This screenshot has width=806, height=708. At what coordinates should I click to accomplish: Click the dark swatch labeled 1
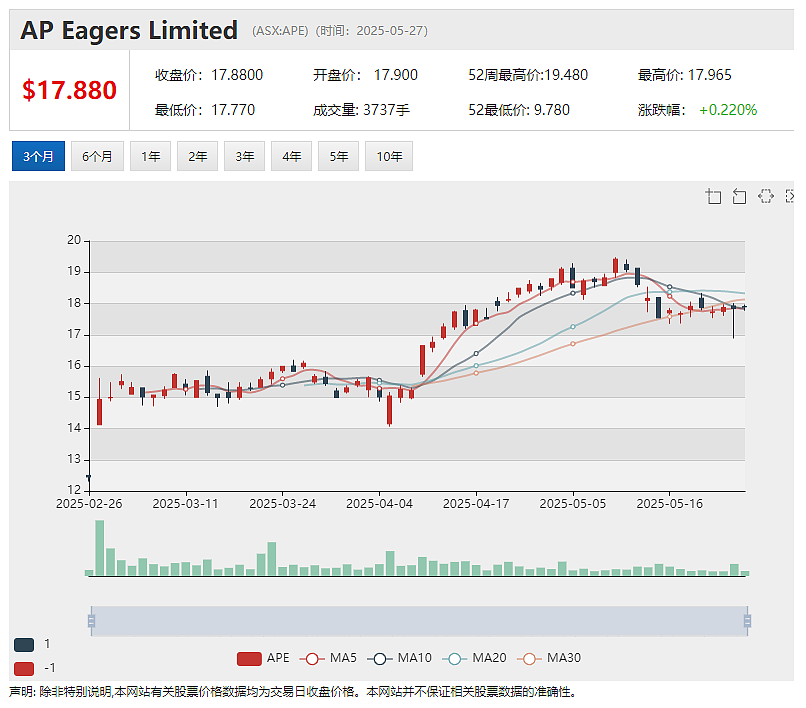(x=24, y=645)
